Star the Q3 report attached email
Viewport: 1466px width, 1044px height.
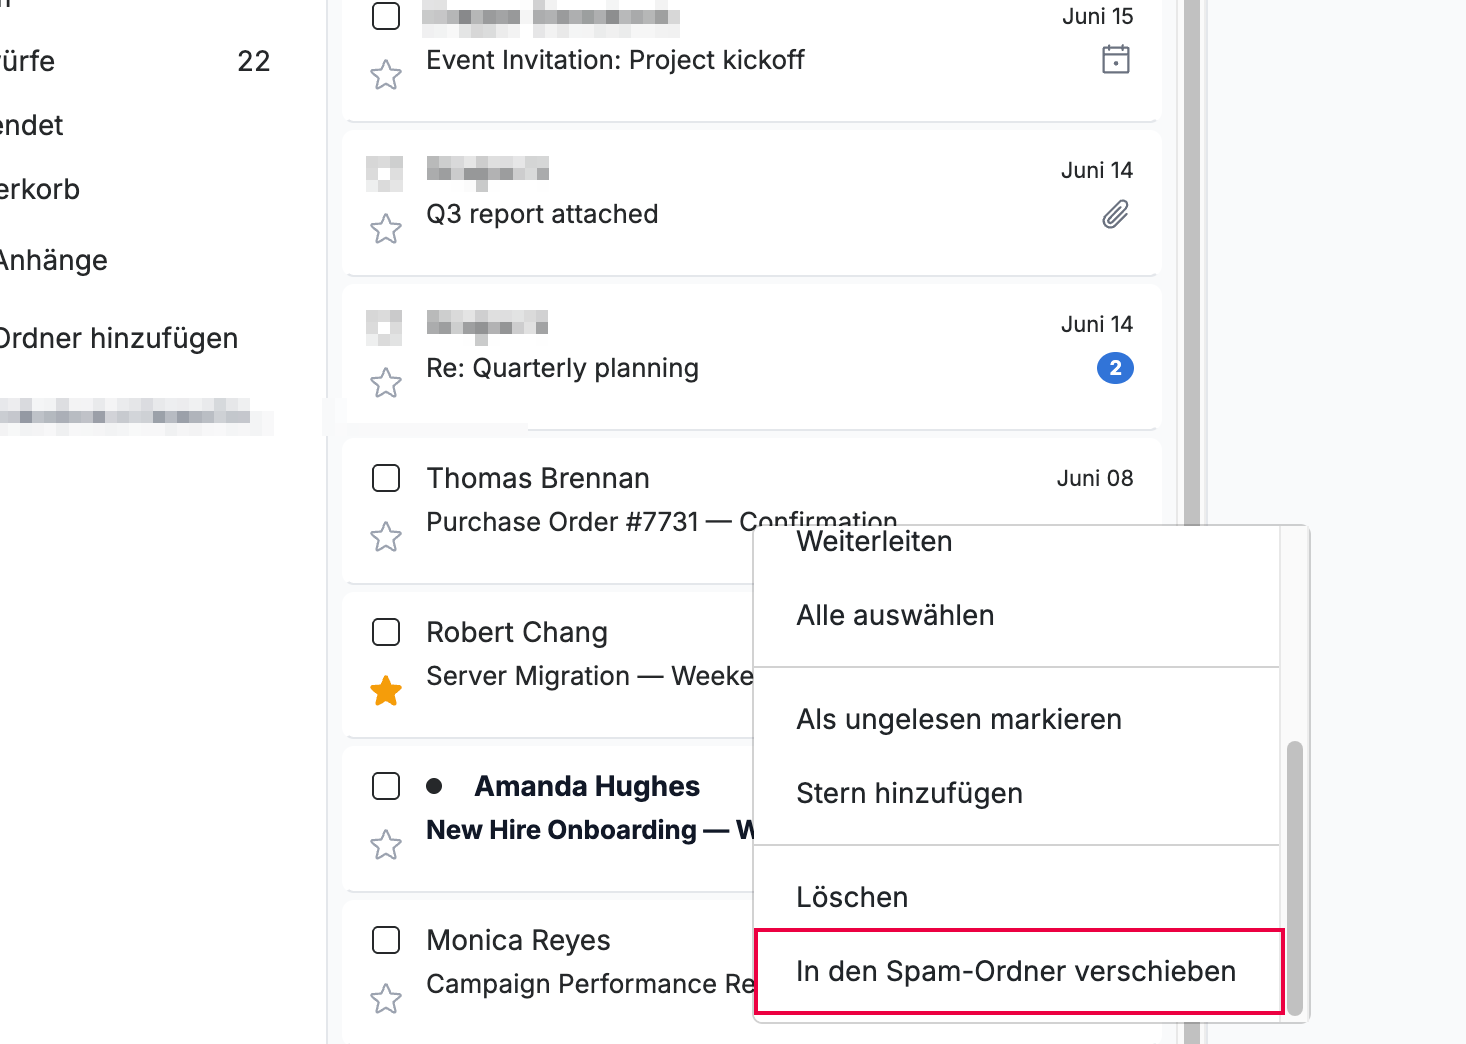pyautogui.click(x=386, y=229)
